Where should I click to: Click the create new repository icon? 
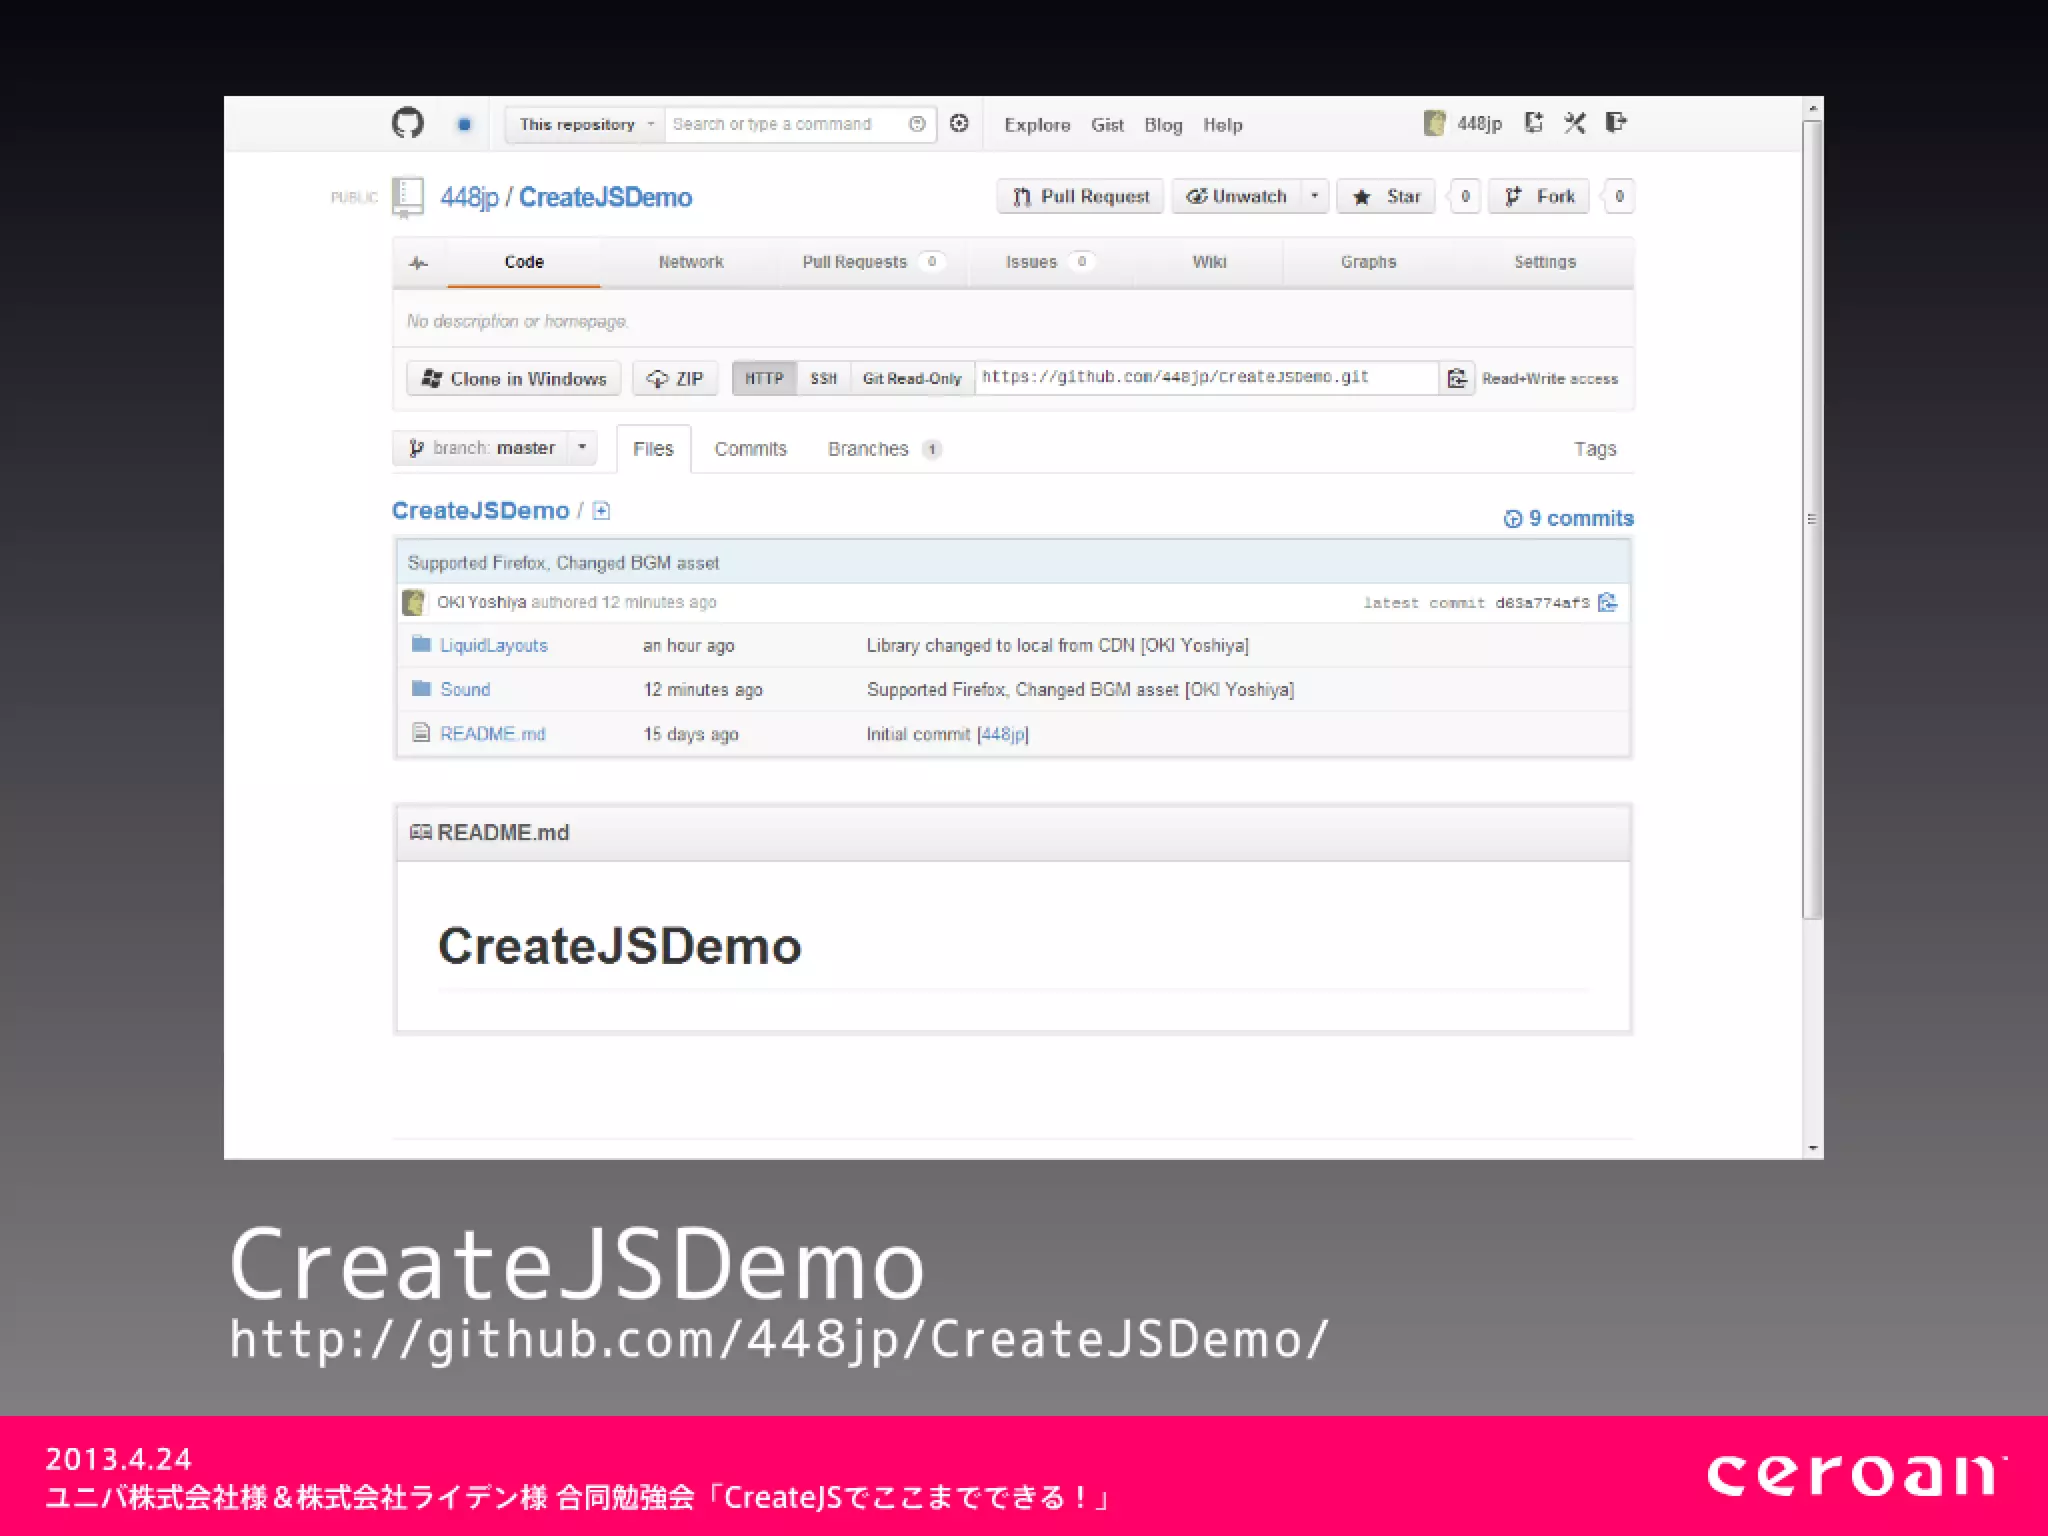coord(1533,123)
